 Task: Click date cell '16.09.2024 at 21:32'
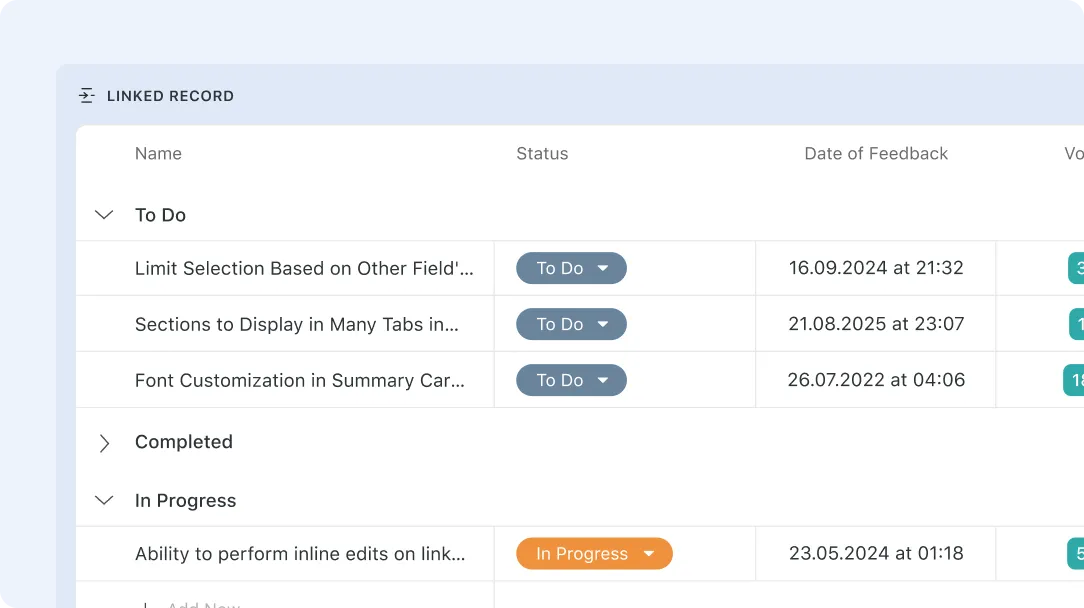click(876, 268)
